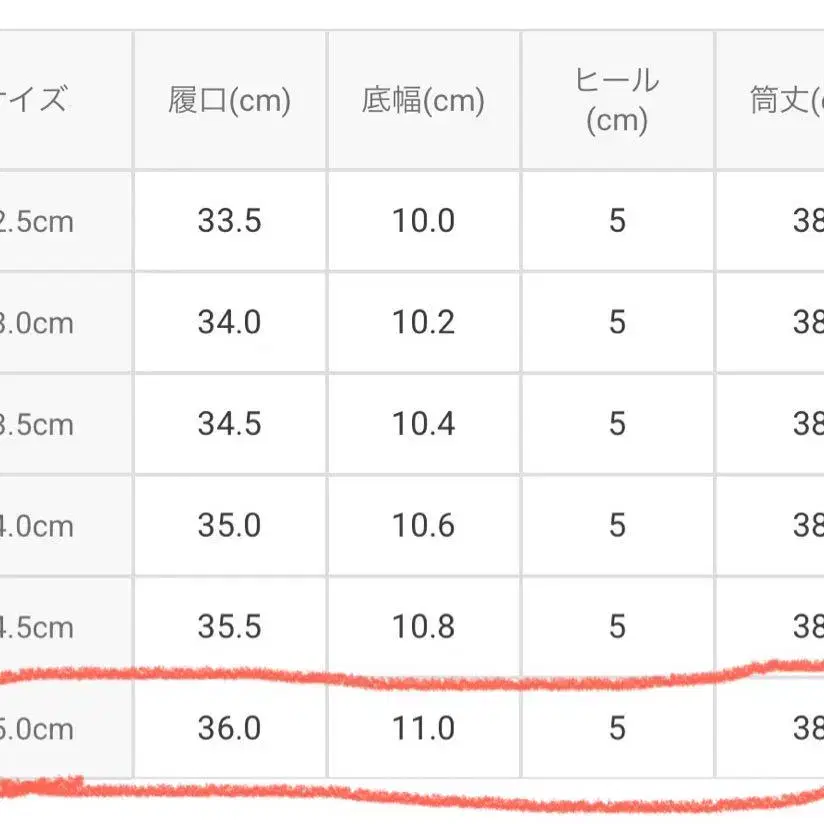This screenshot has height=824, width=824.
Task: Click heel value 5 in the 34.5 row
Action: (617, 424)
